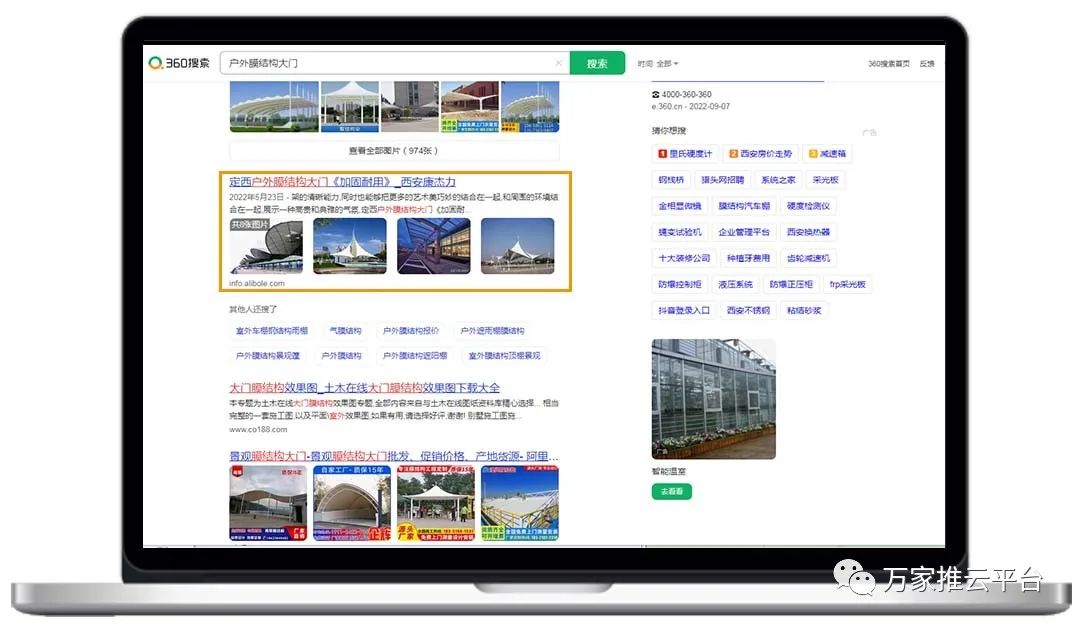Click the green 搜索 search button
Viewport: 1080px width, 628px height.
coord(597,63)
